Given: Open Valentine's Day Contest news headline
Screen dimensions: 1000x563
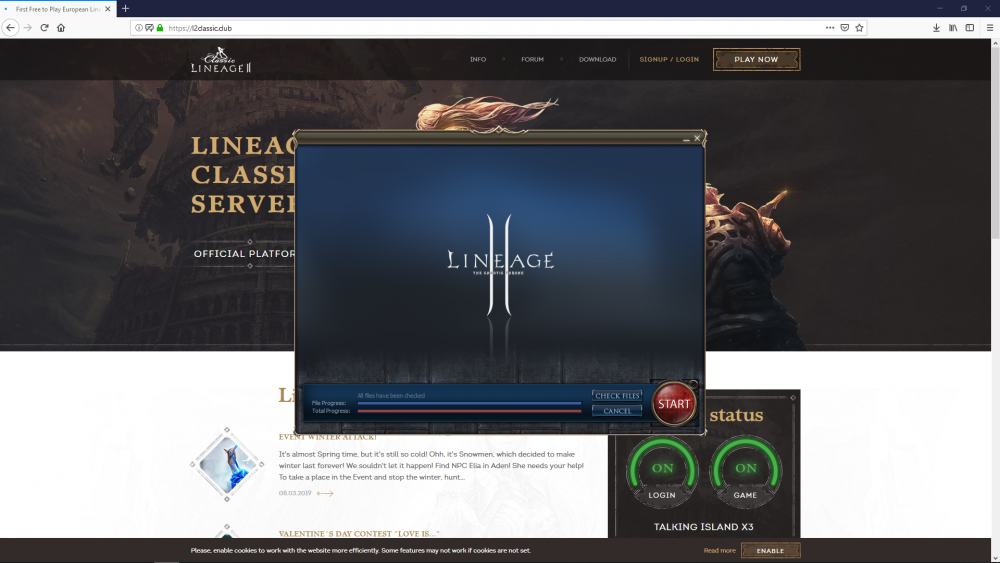Looking at the screenshot, I should pyautogui.click(x=358, y=534).
